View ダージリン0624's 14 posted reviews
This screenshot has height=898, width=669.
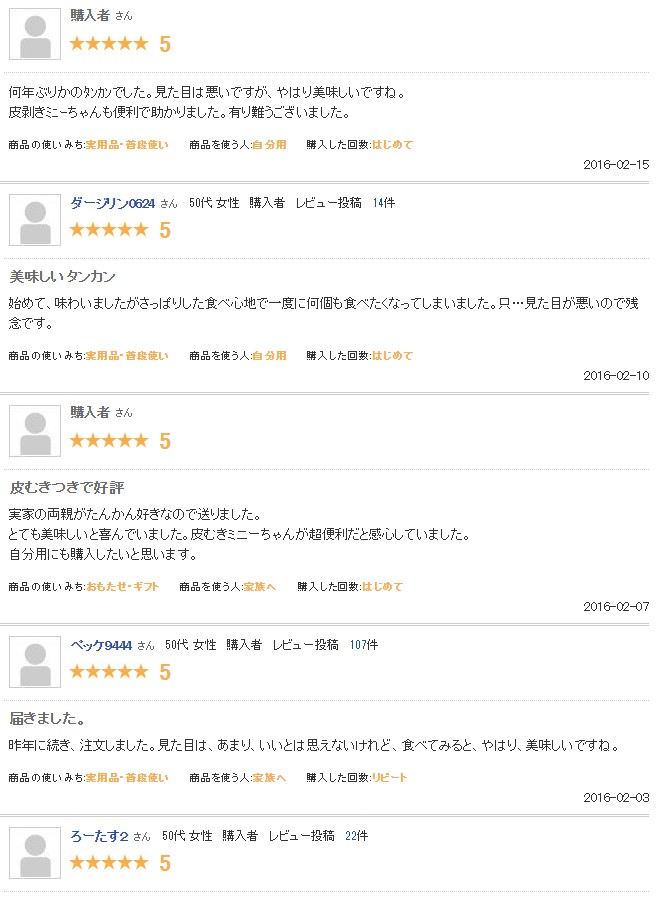(383, 203)
